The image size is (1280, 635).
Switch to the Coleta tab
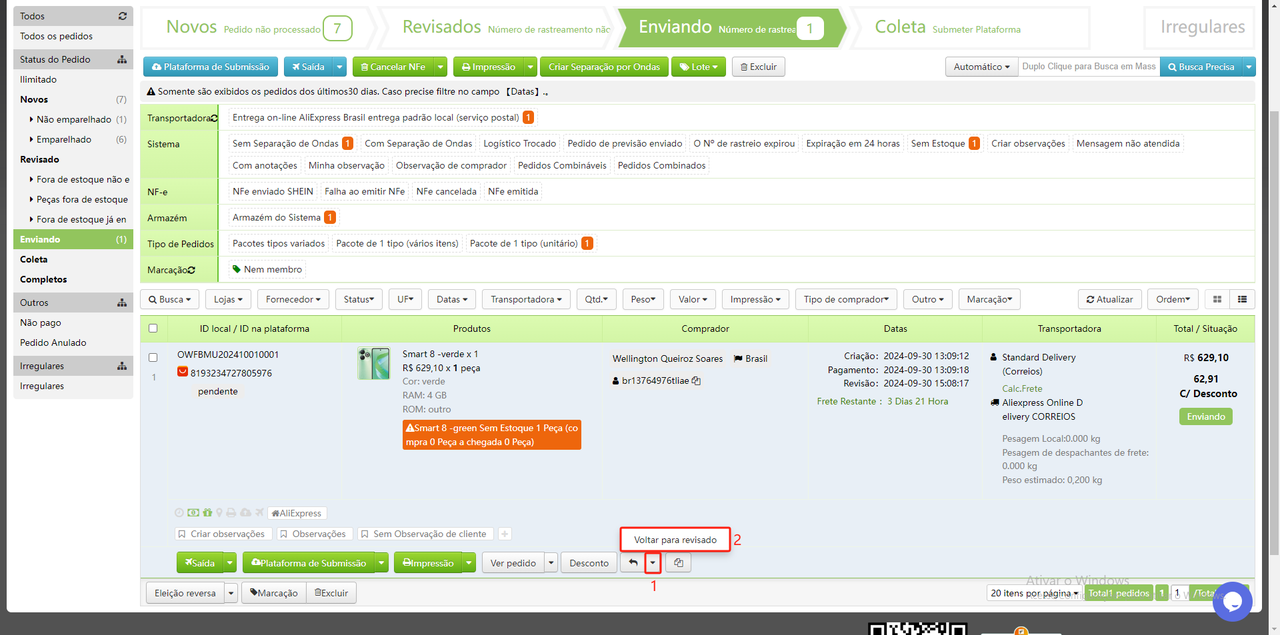pyautogui.click(x=899, y=27)
